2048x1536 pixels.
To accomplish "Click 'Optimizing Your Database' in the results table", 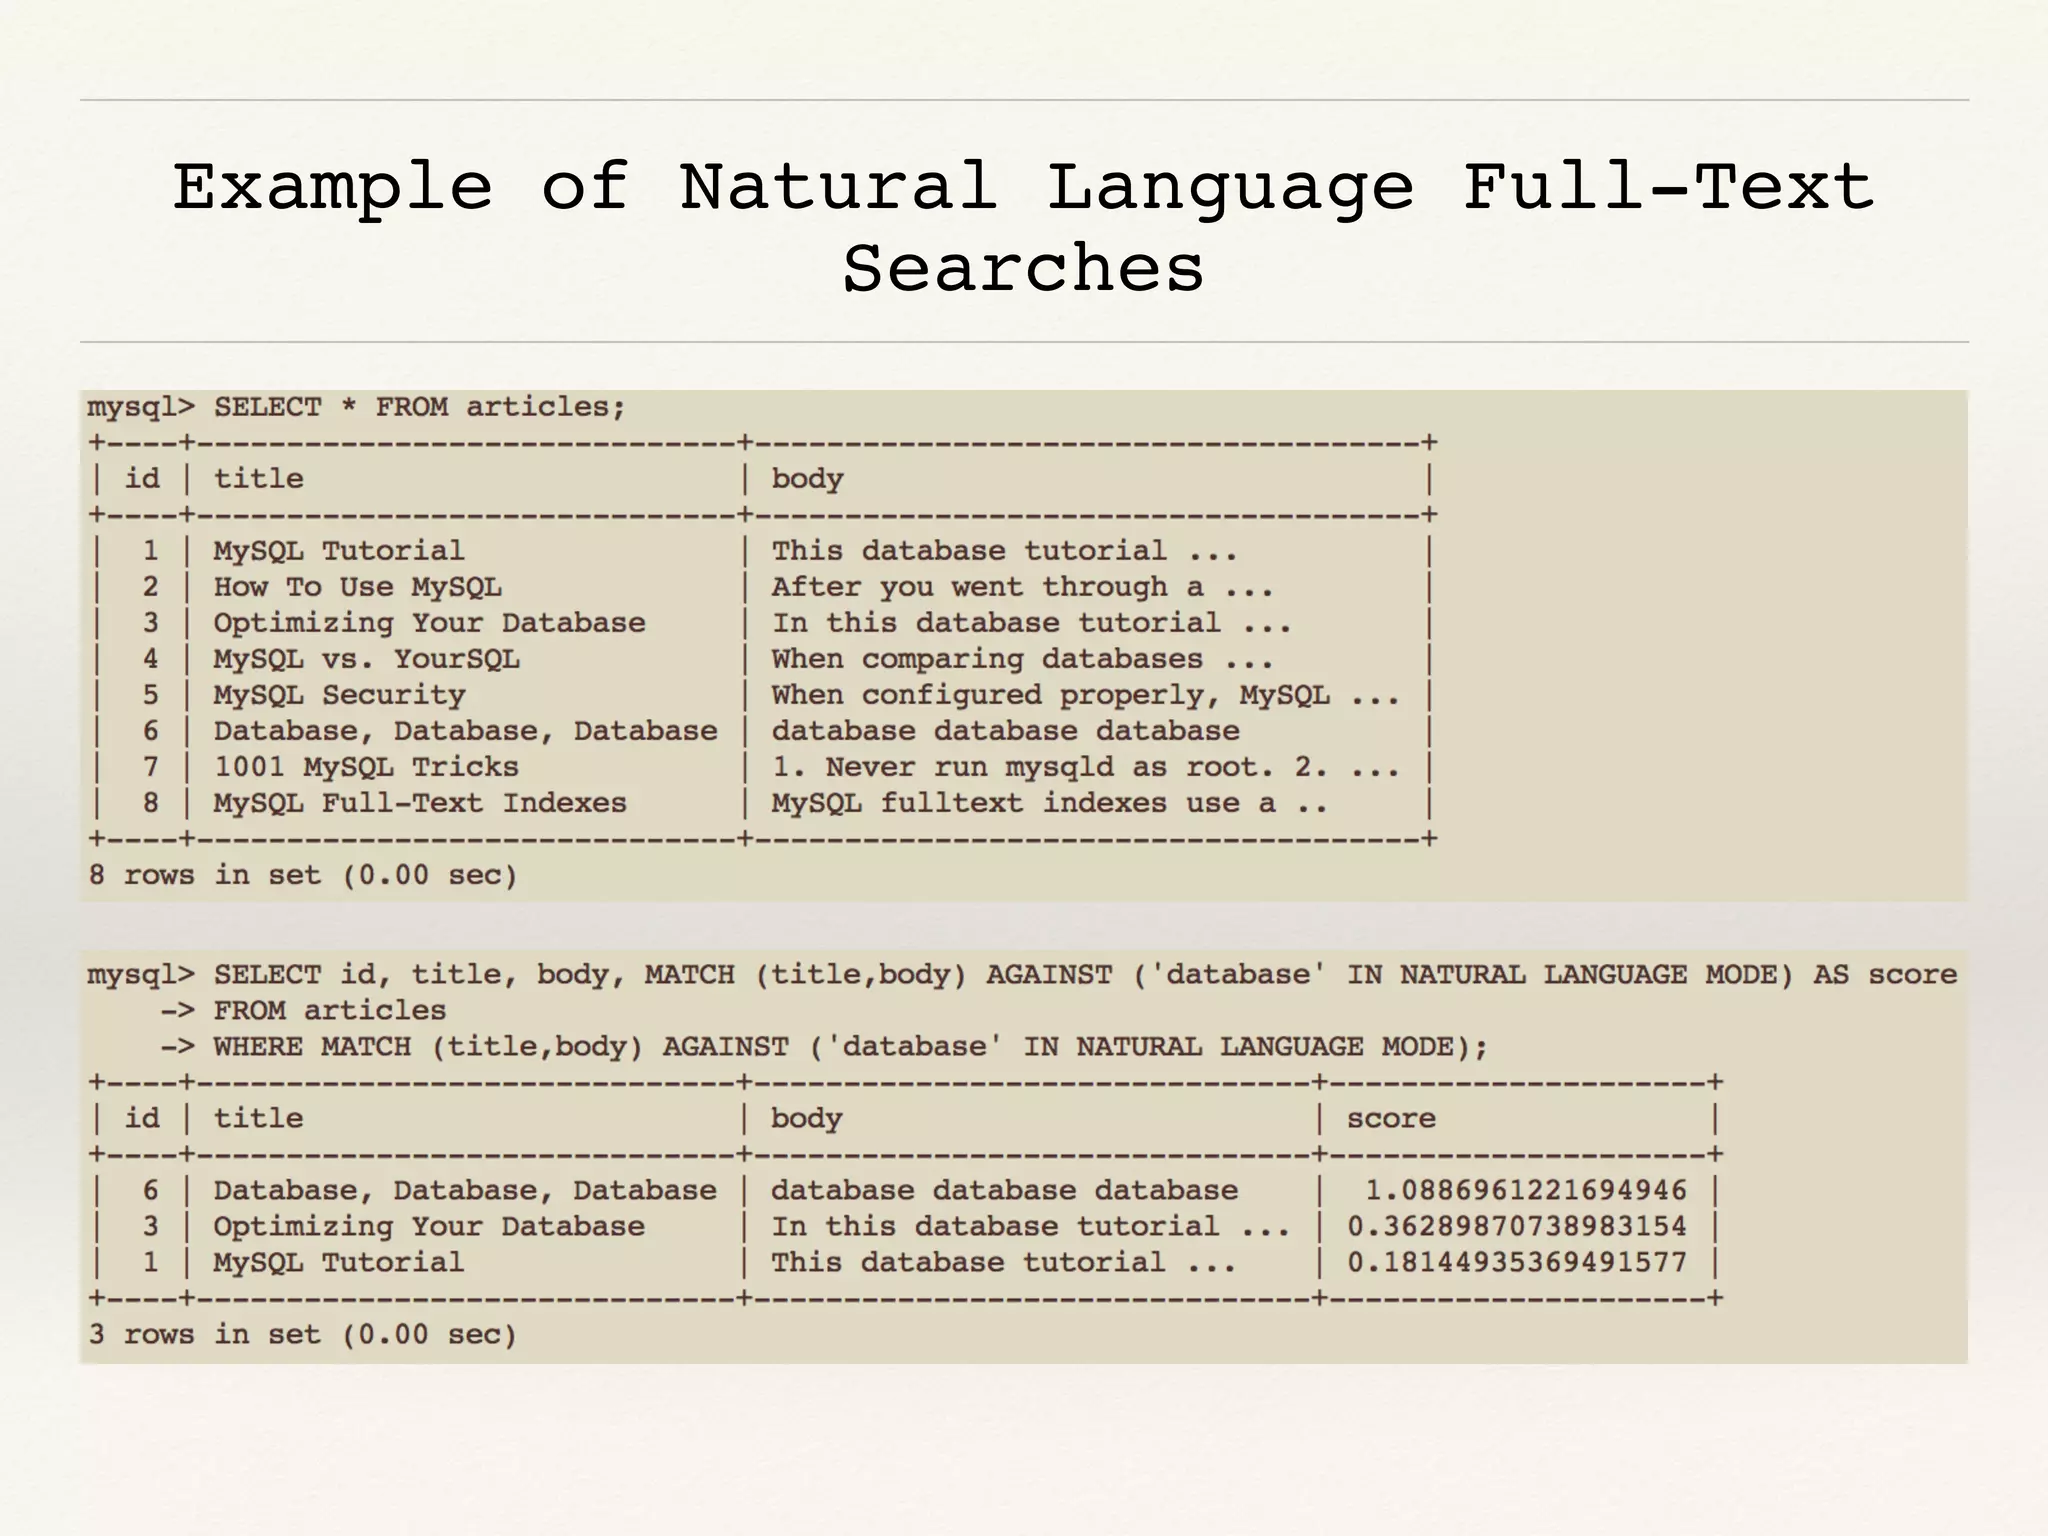I will tap(429, 1227).
